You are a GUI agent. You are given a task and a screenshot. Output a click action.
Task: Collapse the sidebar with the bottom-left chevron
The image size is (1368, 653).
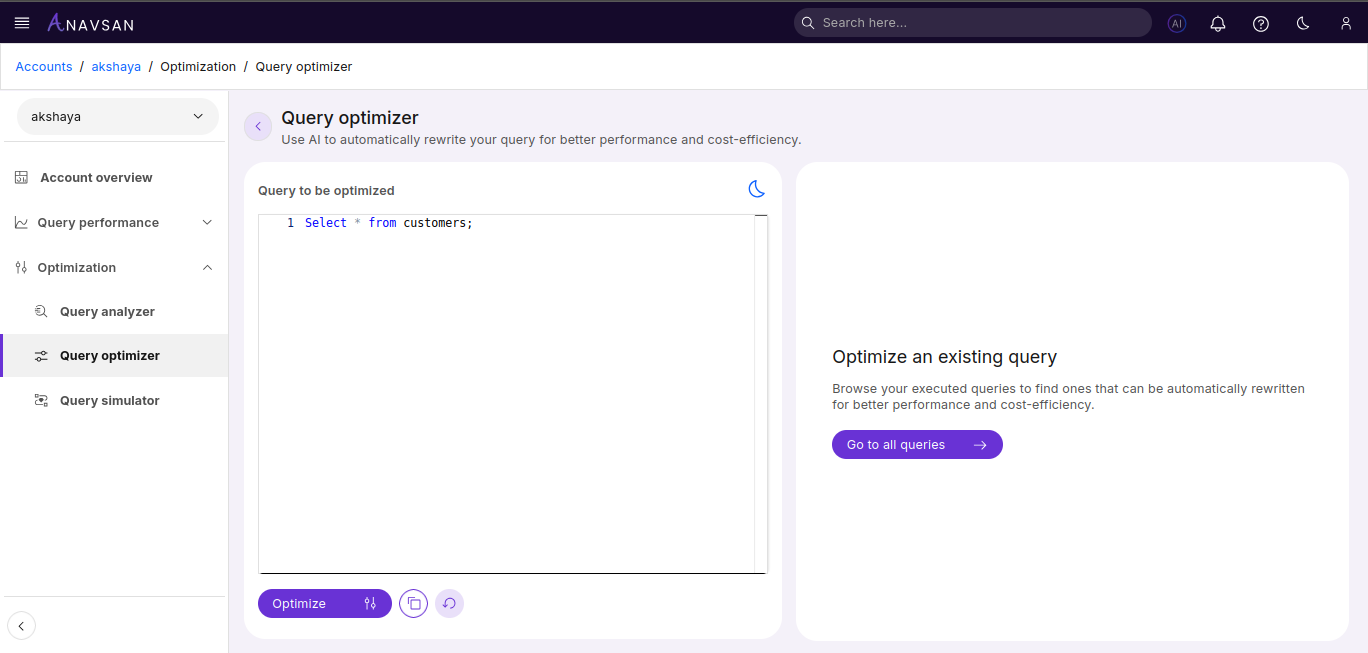[21, 625]
